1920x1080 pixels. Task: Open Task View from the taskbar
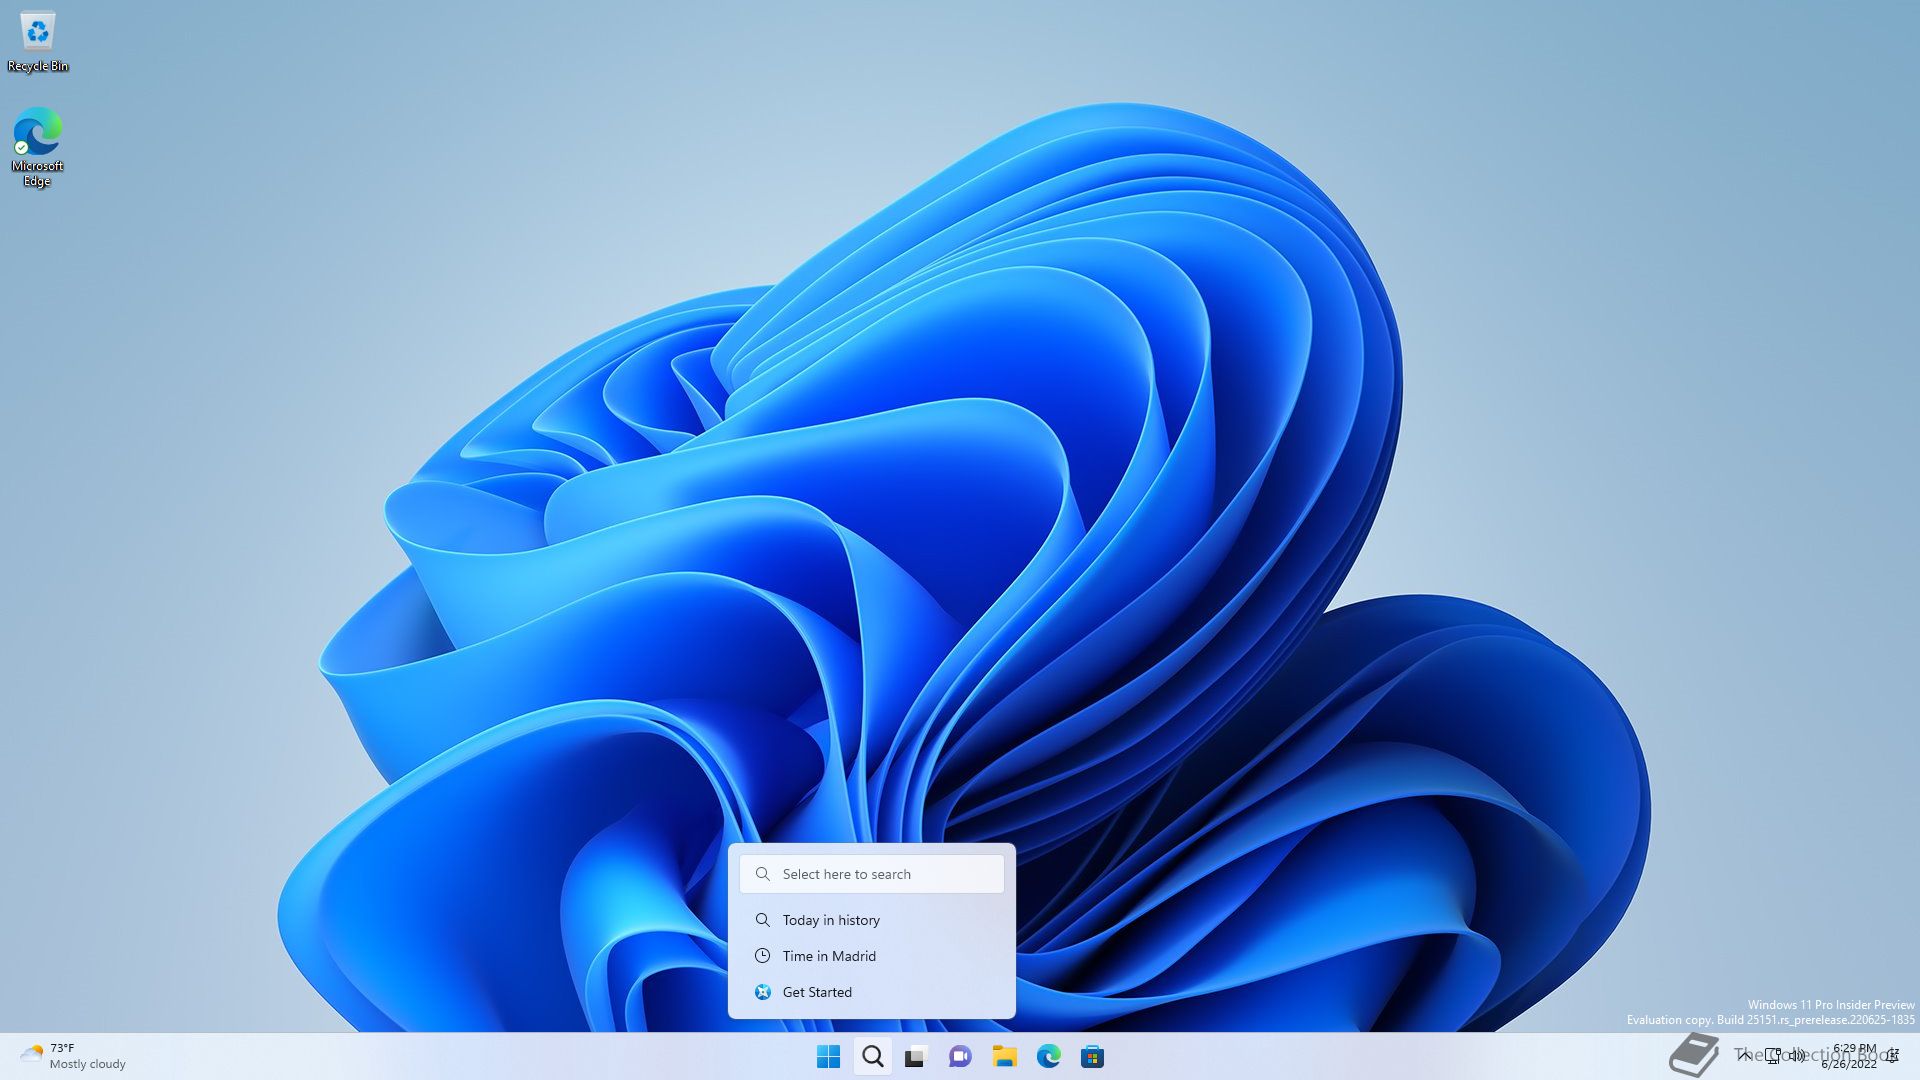[x=916, y=1056]
